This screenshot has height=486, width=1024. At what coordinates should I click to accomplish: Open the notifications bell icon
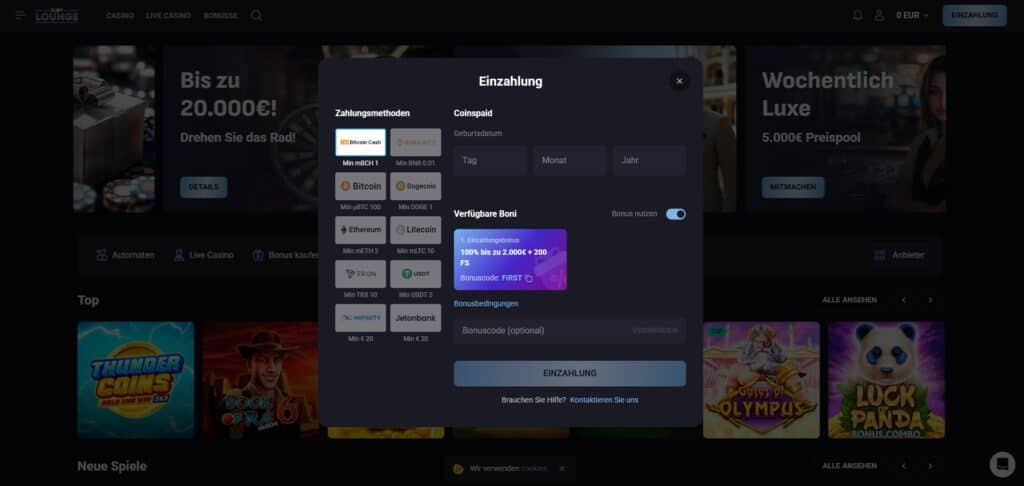[x=857, y=15]
